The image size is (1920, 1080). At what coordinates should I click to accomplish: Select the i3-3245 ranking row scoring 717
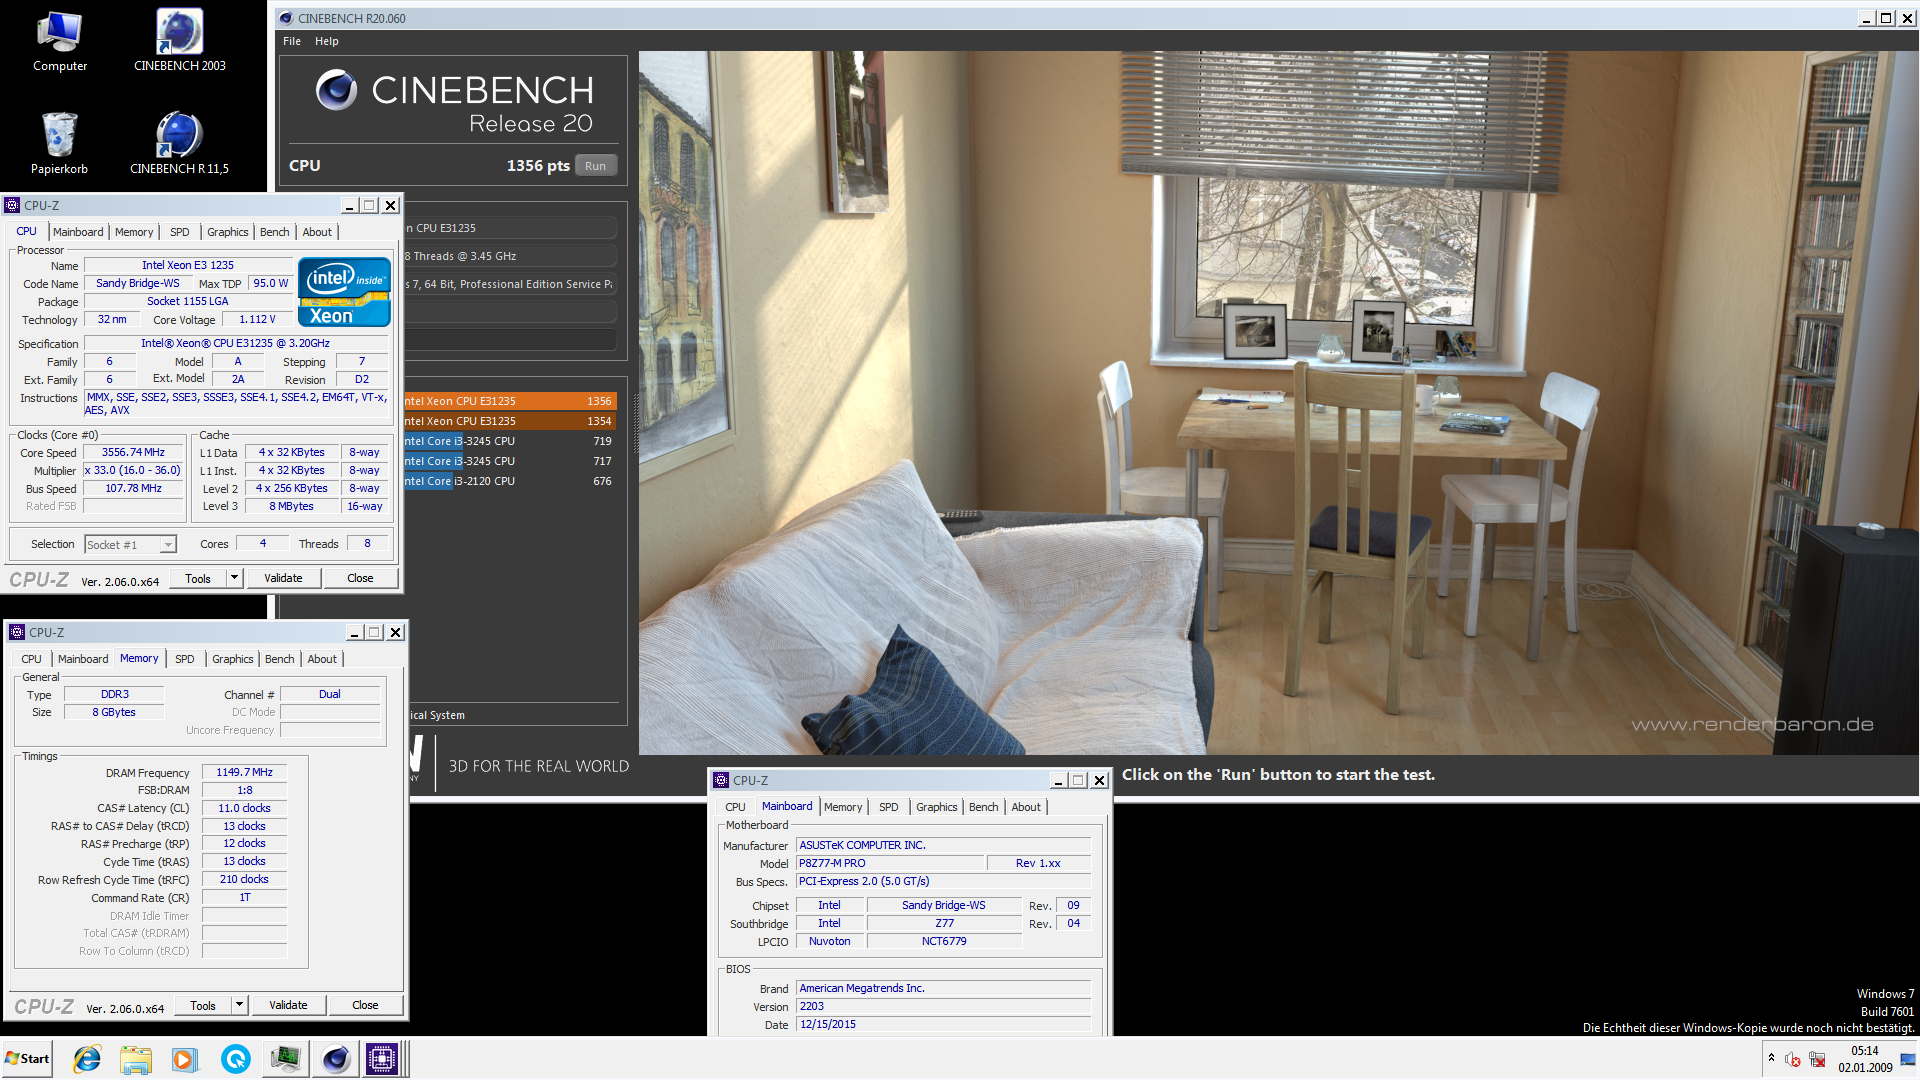pyautogui.click(x=509, y=461)
